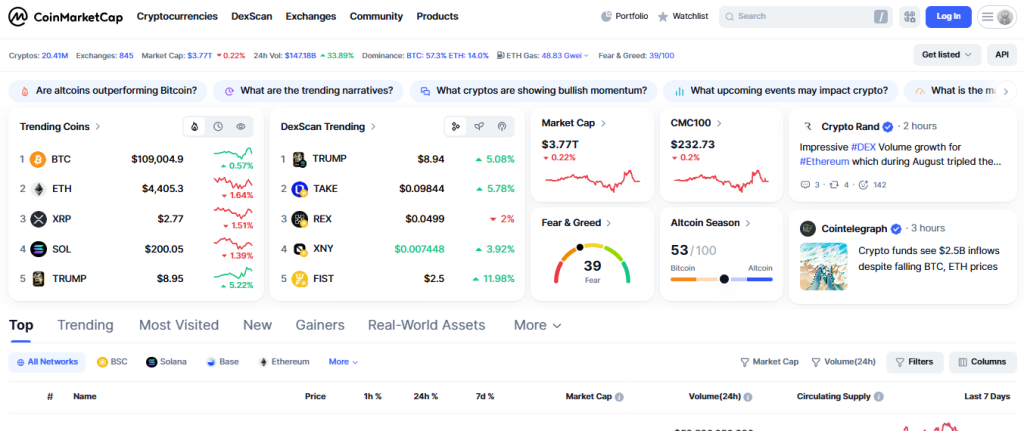Image resolution: width=1024 pixels, height=431 pixels.
Task: Select XNY token icon in DexScan Trending
Action: coord(300,249)
